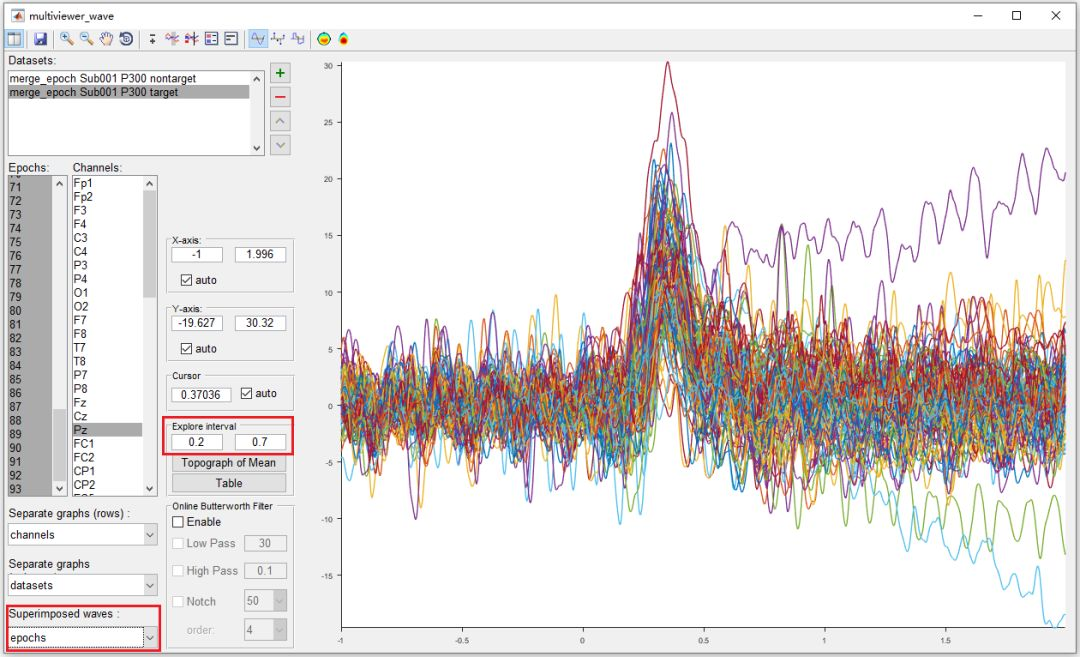Click the Channels list scrollbar thumb
The width and height of the screenshot is (1080, 657).
click(x=149, y=244)
